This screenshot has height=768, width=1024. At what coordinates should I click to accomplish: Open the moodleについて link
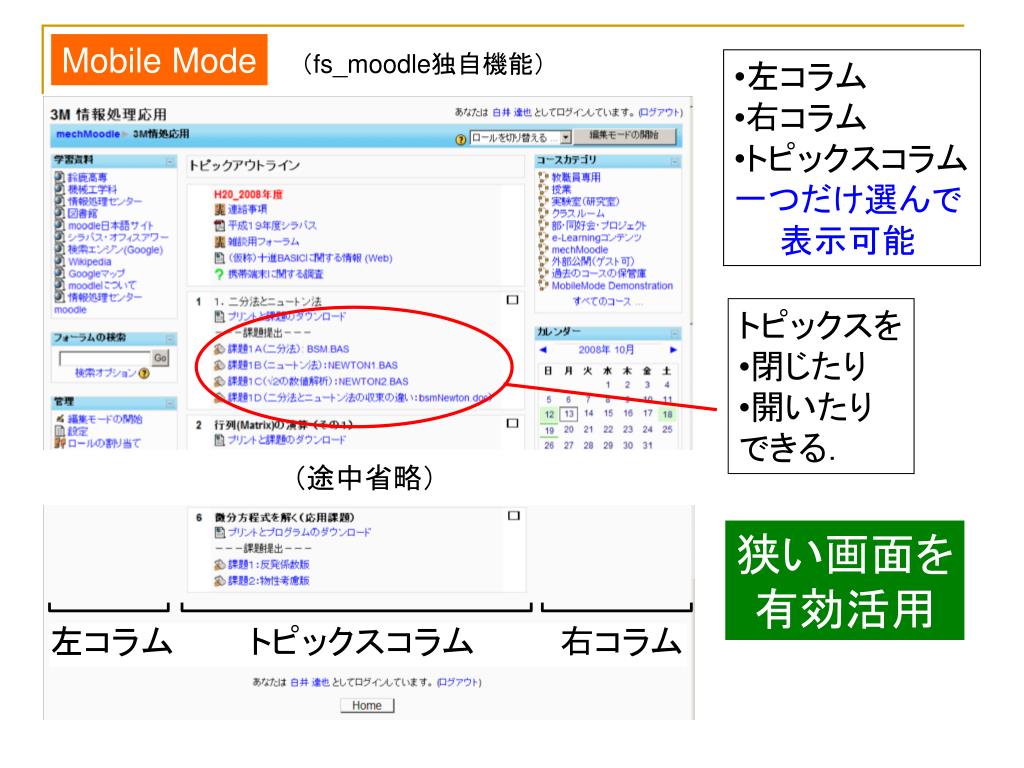103,285
